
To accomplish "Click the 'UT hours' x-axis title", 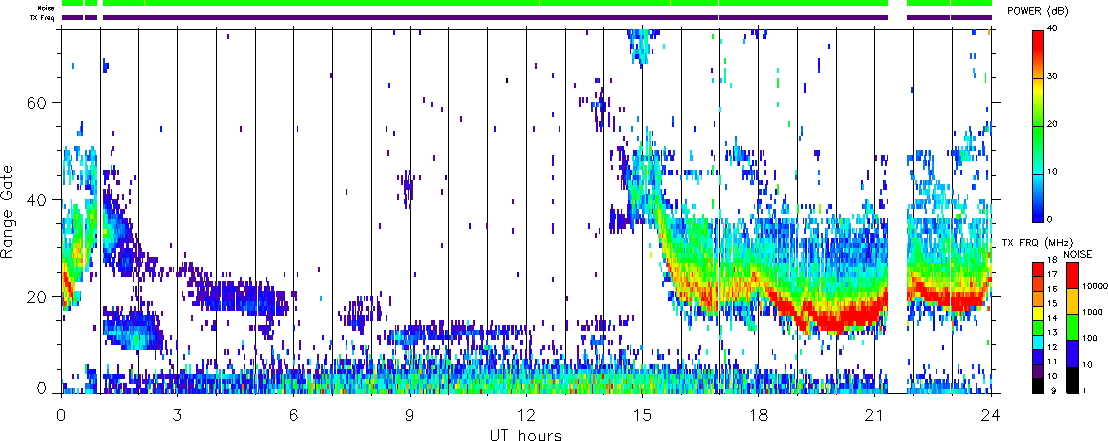I will point(526,434).
